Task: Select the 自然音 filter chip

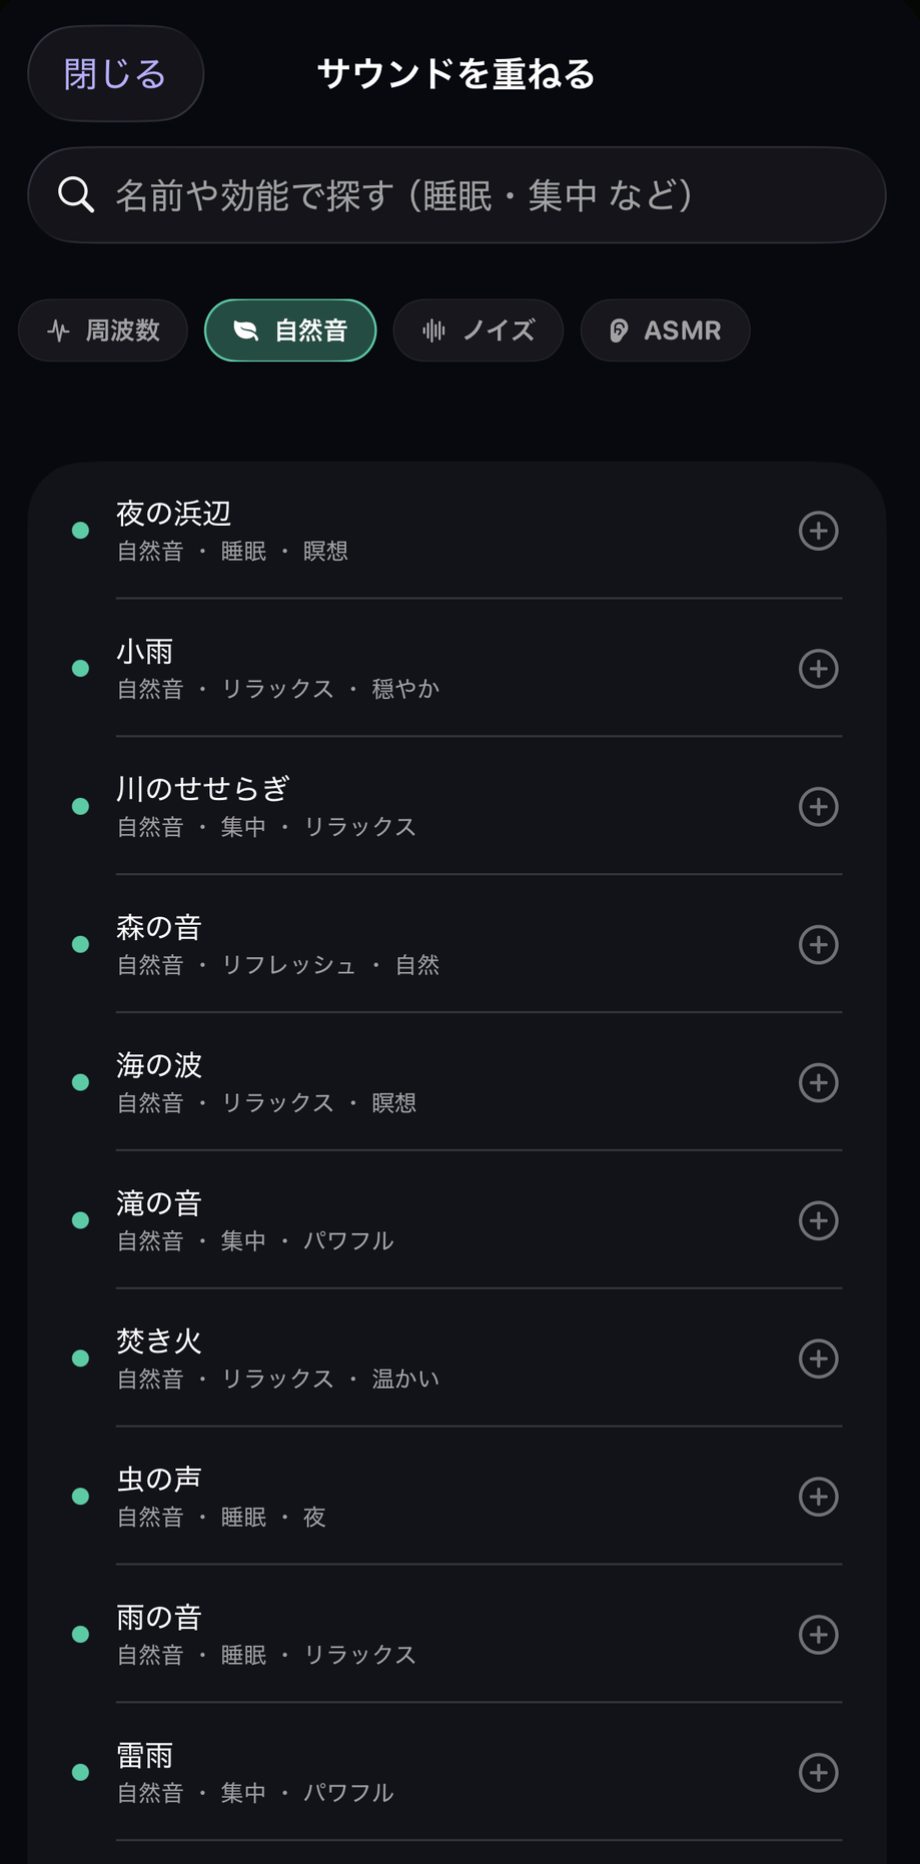Action: coord(290,330)
